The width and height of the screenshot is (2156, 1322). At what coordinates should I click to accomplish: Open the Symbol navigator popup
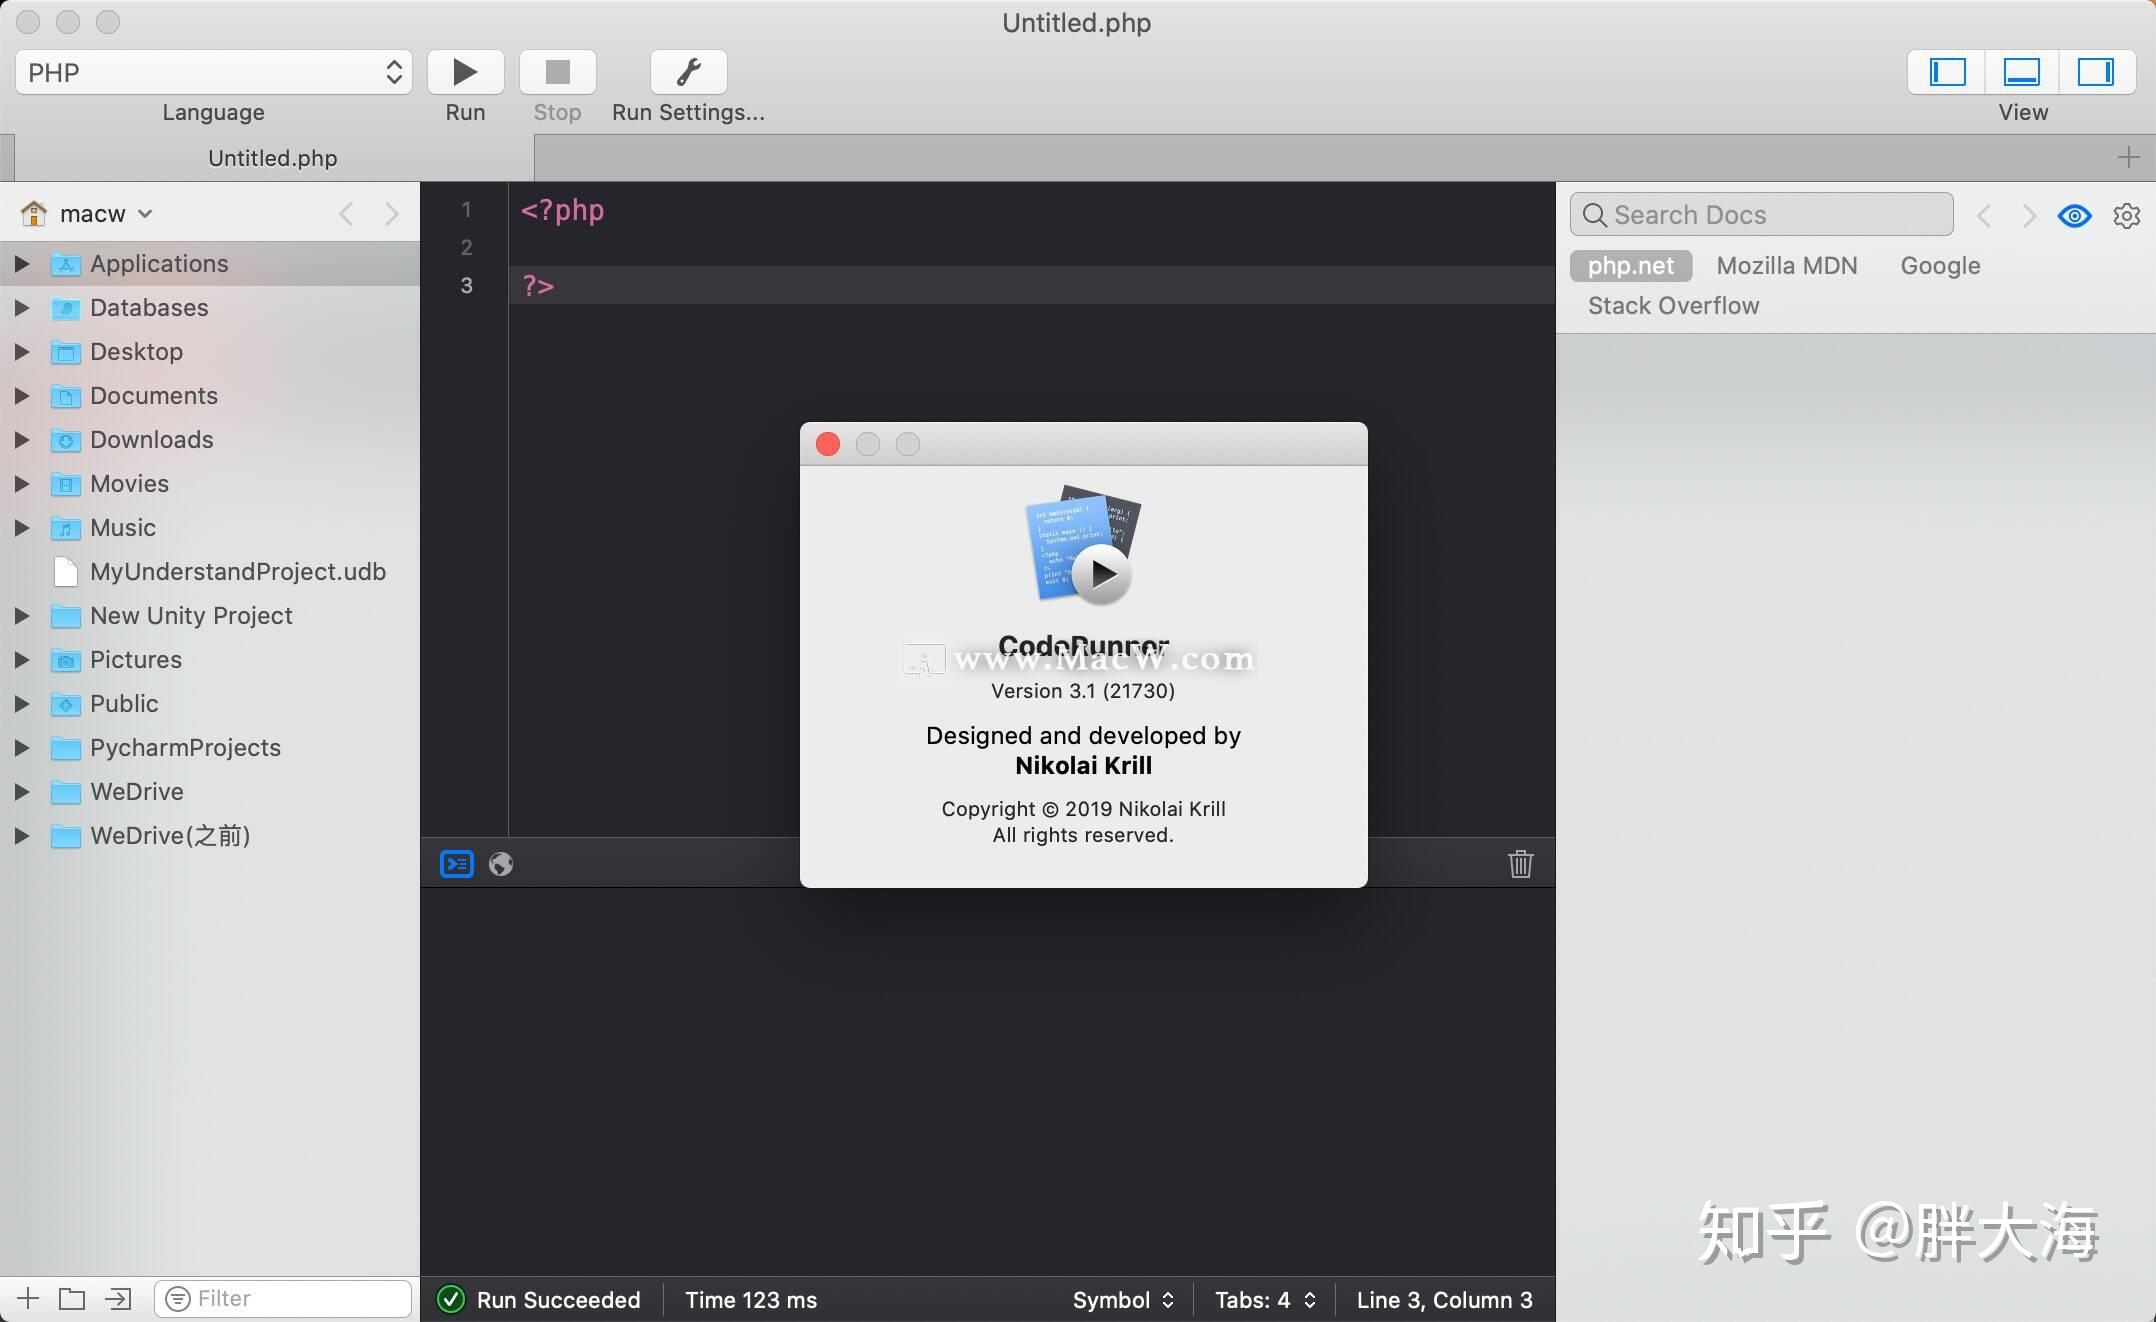click(x=1122, y=1300)
